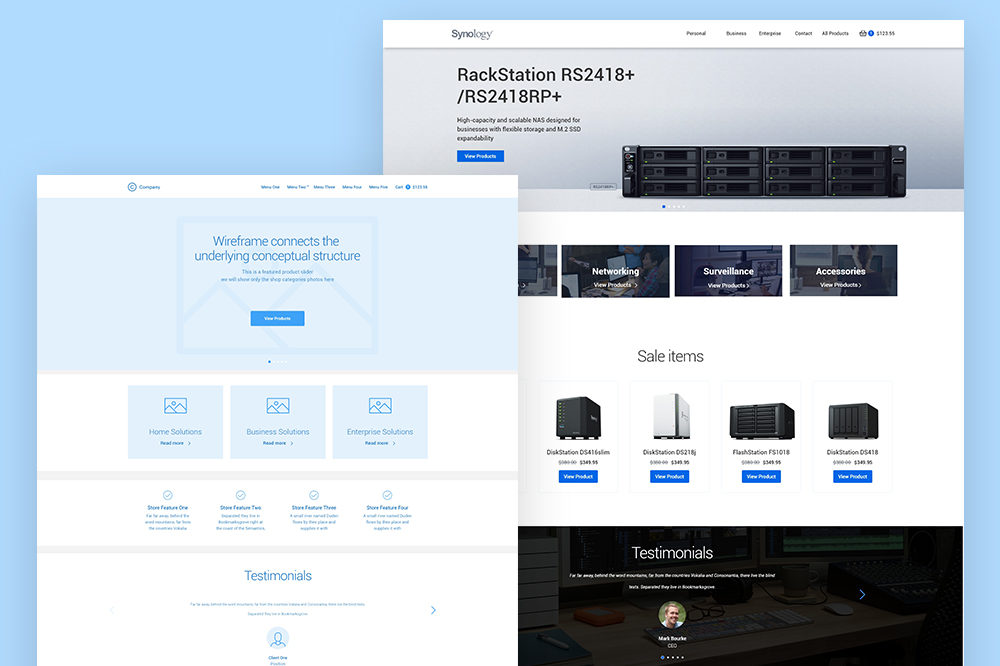Click View Product for DiskStation DS416slim

coord(578,477)
